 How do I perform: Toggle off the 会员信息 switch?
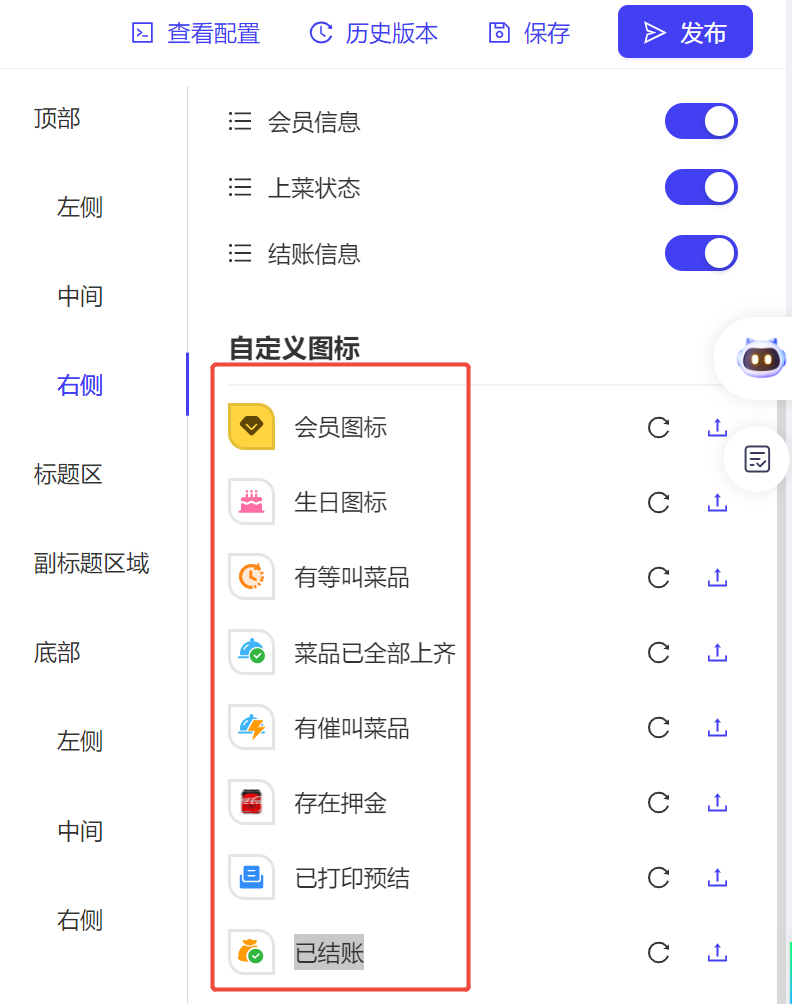[x=701, y=121]
